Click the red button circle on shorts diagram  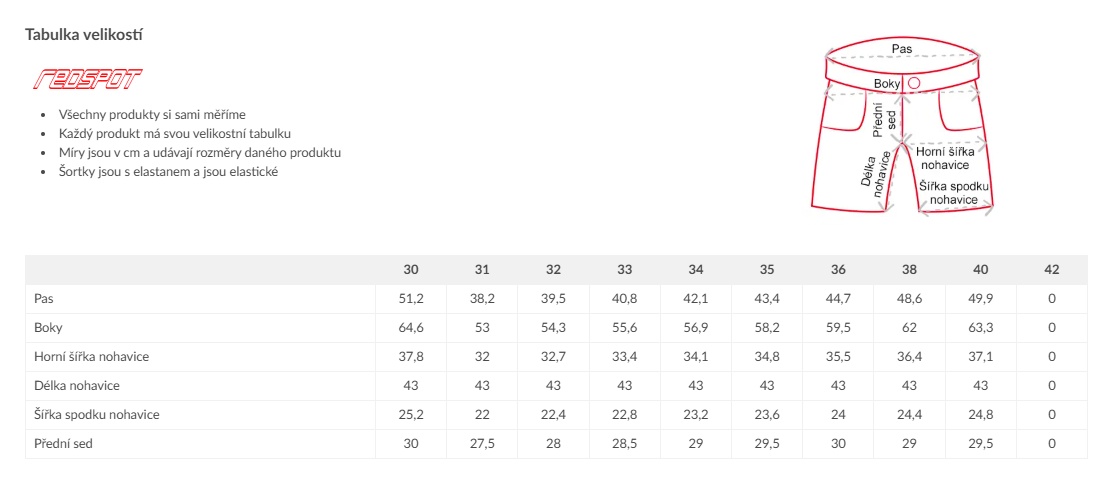pos(913,83)
